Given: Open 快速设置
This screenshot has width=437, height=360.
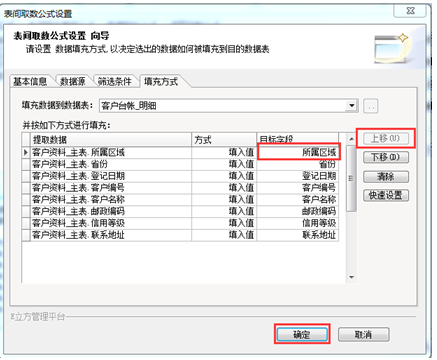Looking at the screenshot, I should (386, 195).
